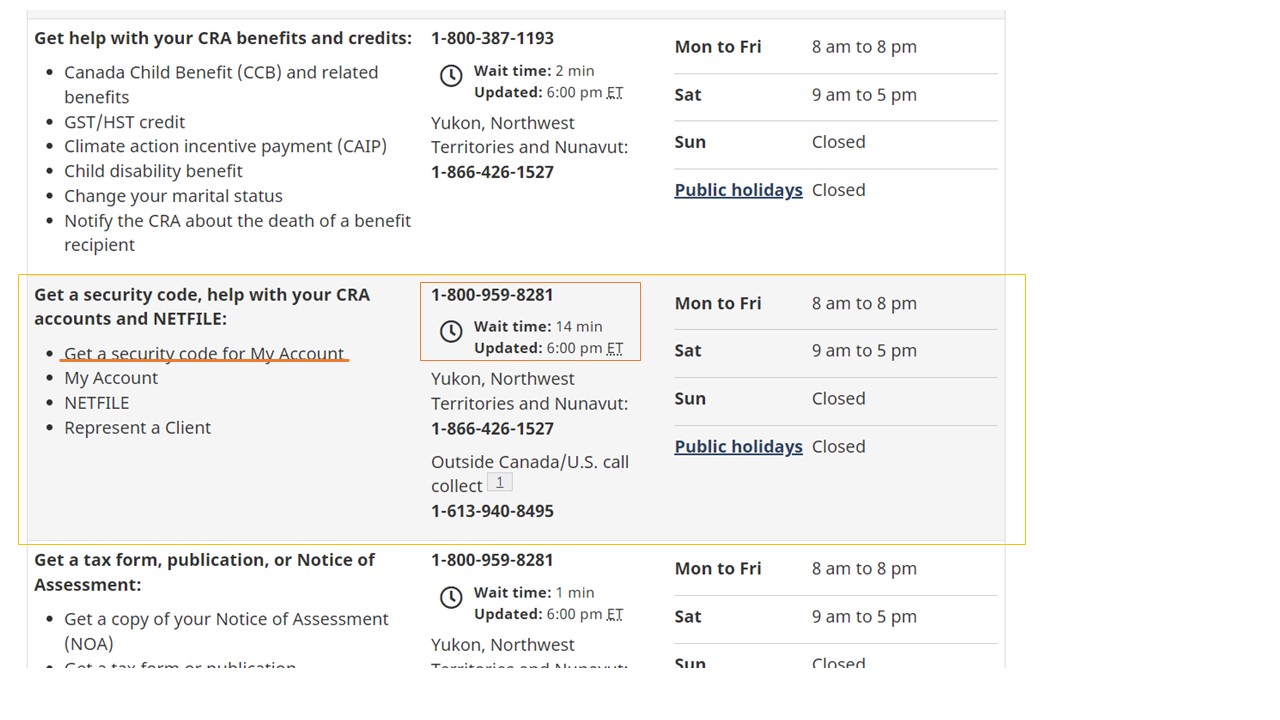Click the ET abbreviation in benefits wait time

(614, 92)
